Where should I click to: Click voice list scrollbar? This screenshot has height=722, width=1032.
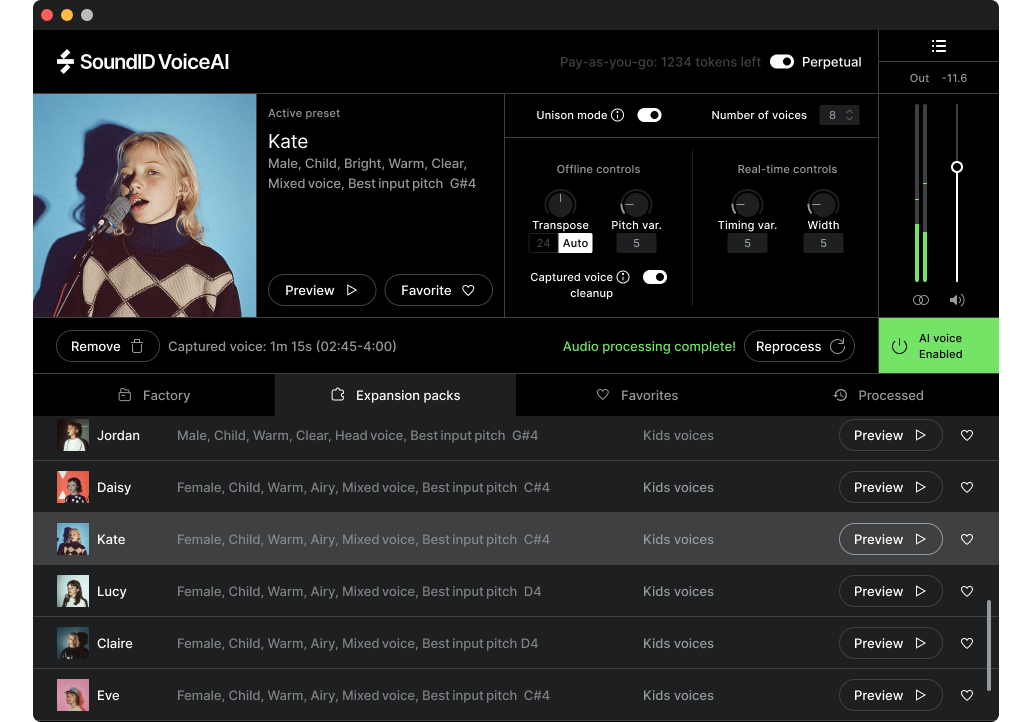tap(989, 644)
